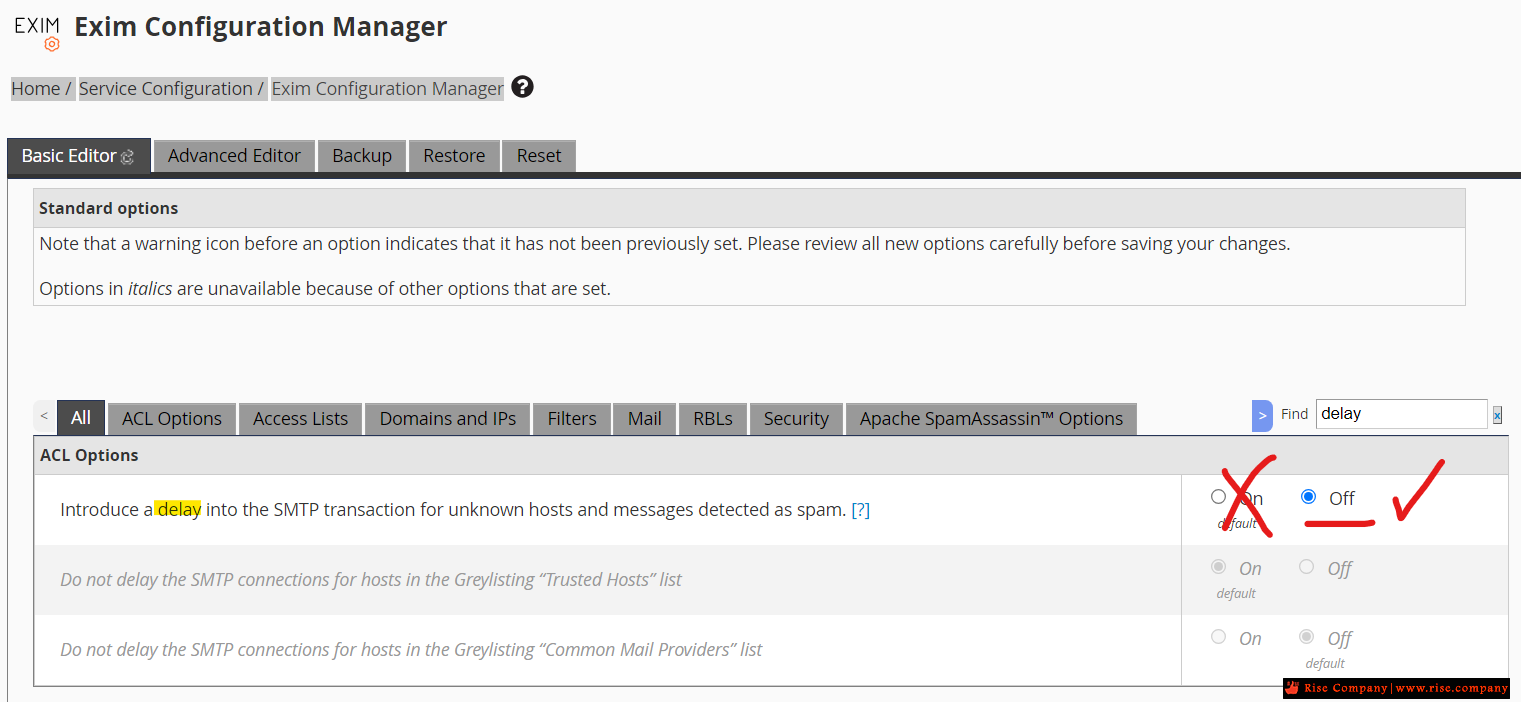Select On for Common Mail Providers option

pyautogui.click(x=1218, y=637)
